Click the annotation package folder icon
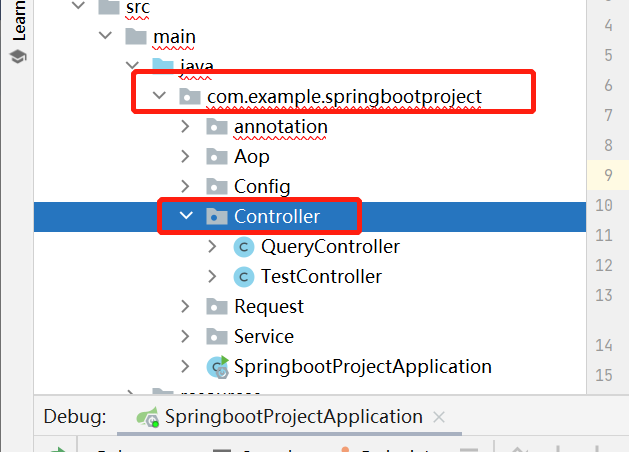Image resolution: width=629 pixels, height=452 pixels. [x=217, y=127]
